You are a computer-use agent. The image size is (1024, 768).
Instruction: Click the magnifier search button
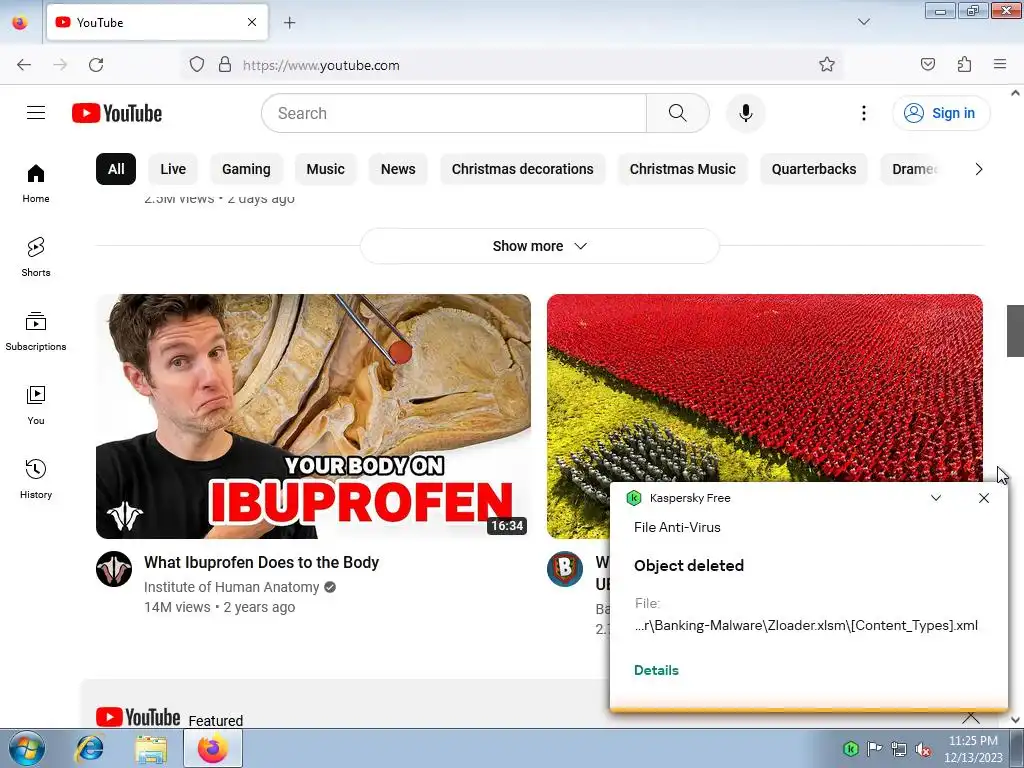click(x=677, y=113)
